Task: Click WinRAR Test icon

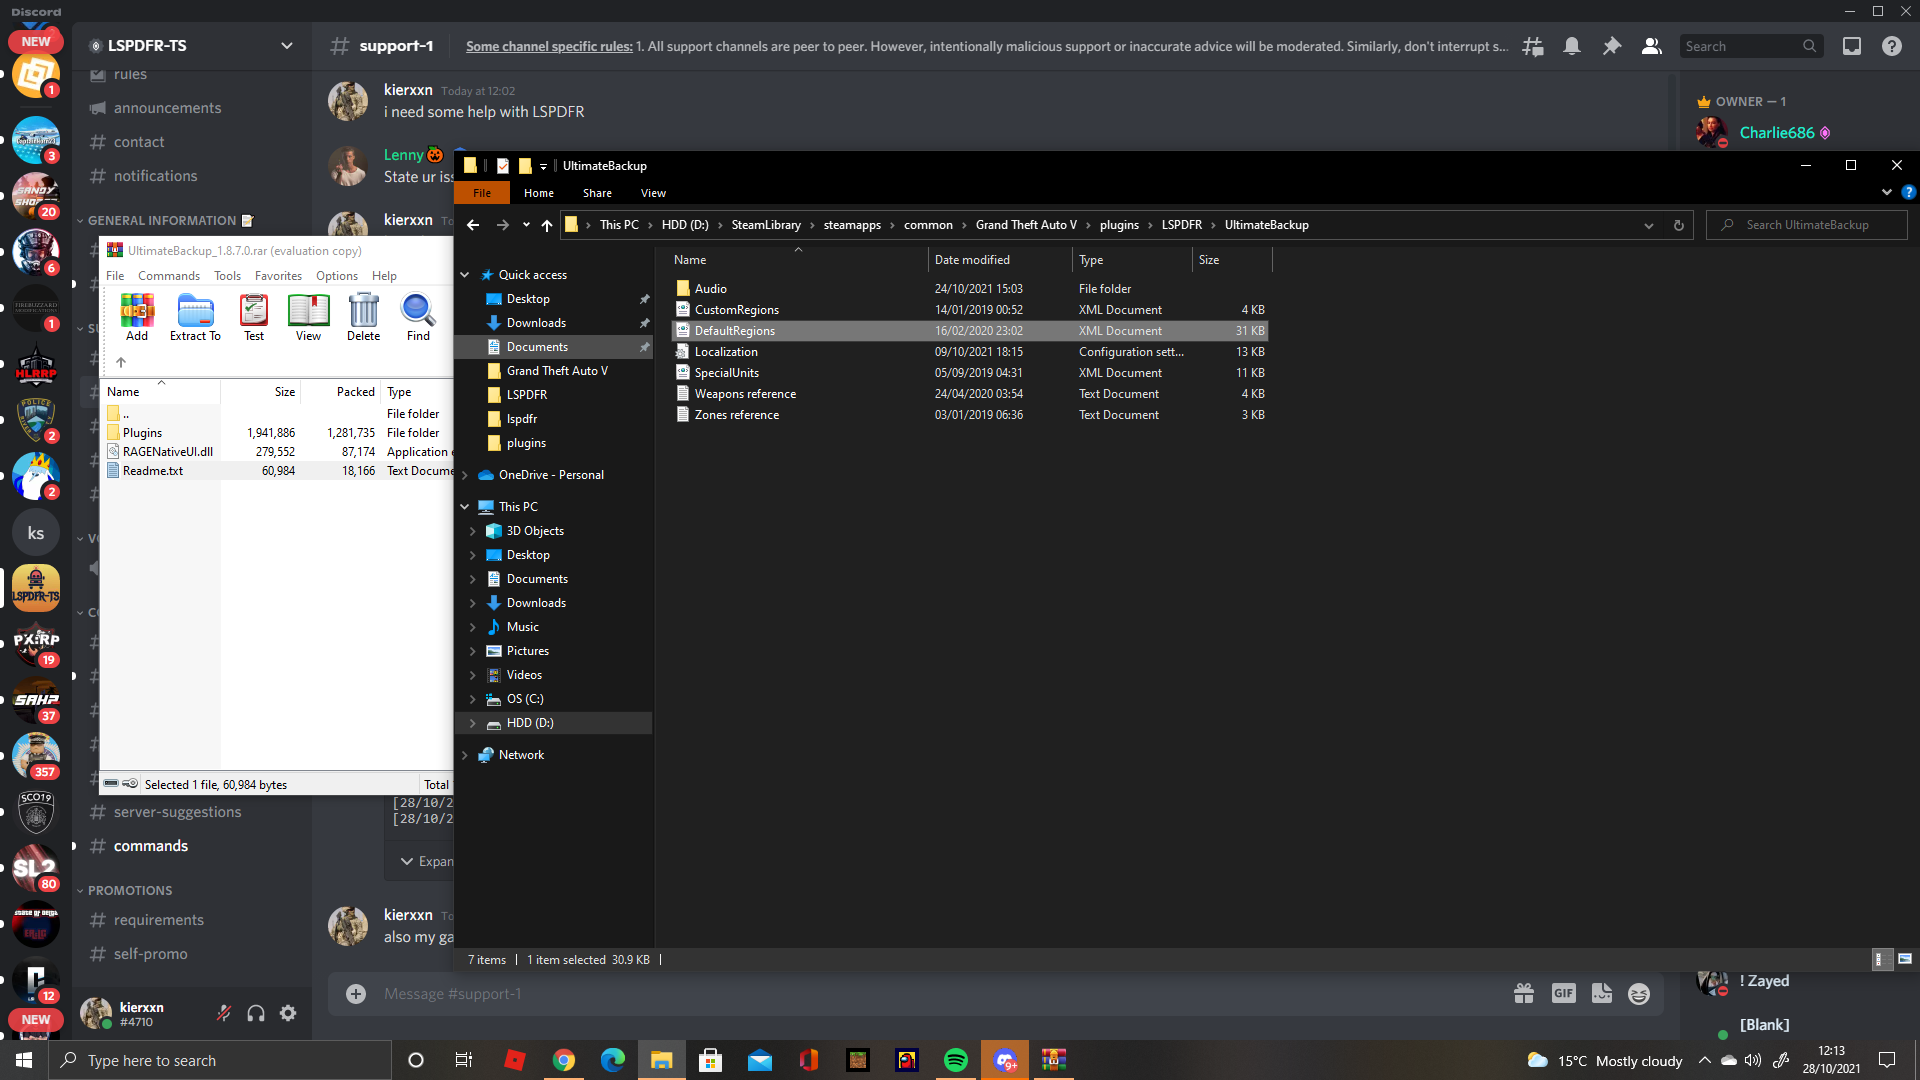Action: coord(254,312)
